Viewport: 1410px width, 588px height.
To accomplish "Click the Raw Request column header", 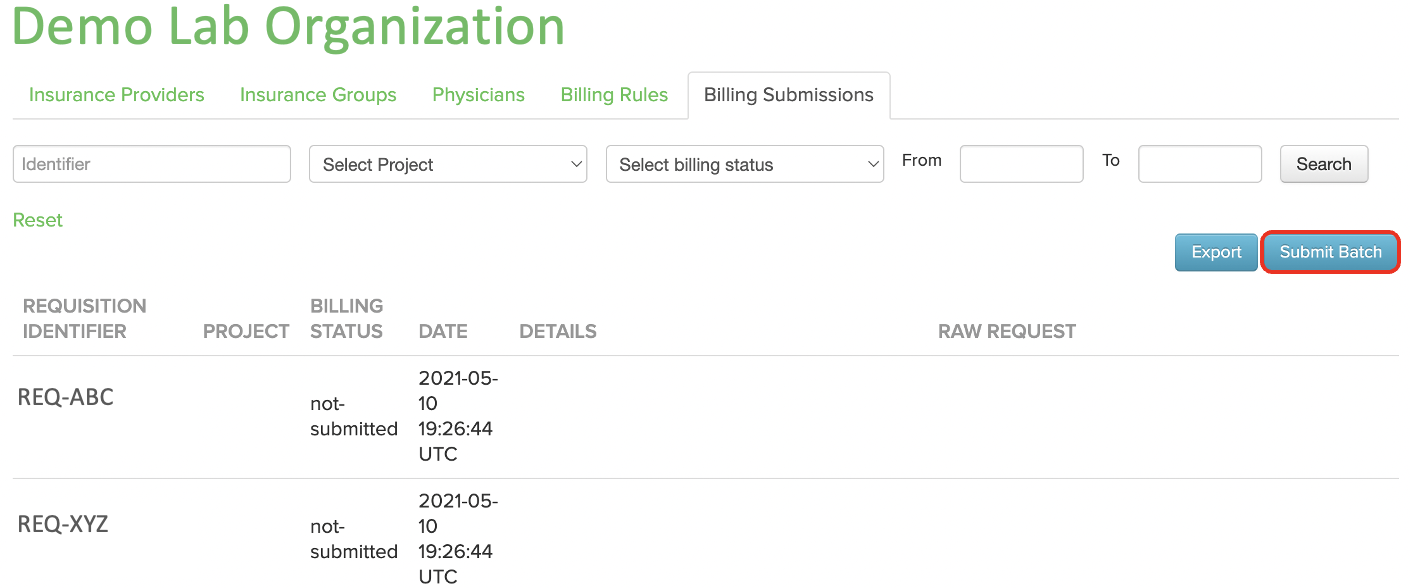I will [x=1007, y=332].
